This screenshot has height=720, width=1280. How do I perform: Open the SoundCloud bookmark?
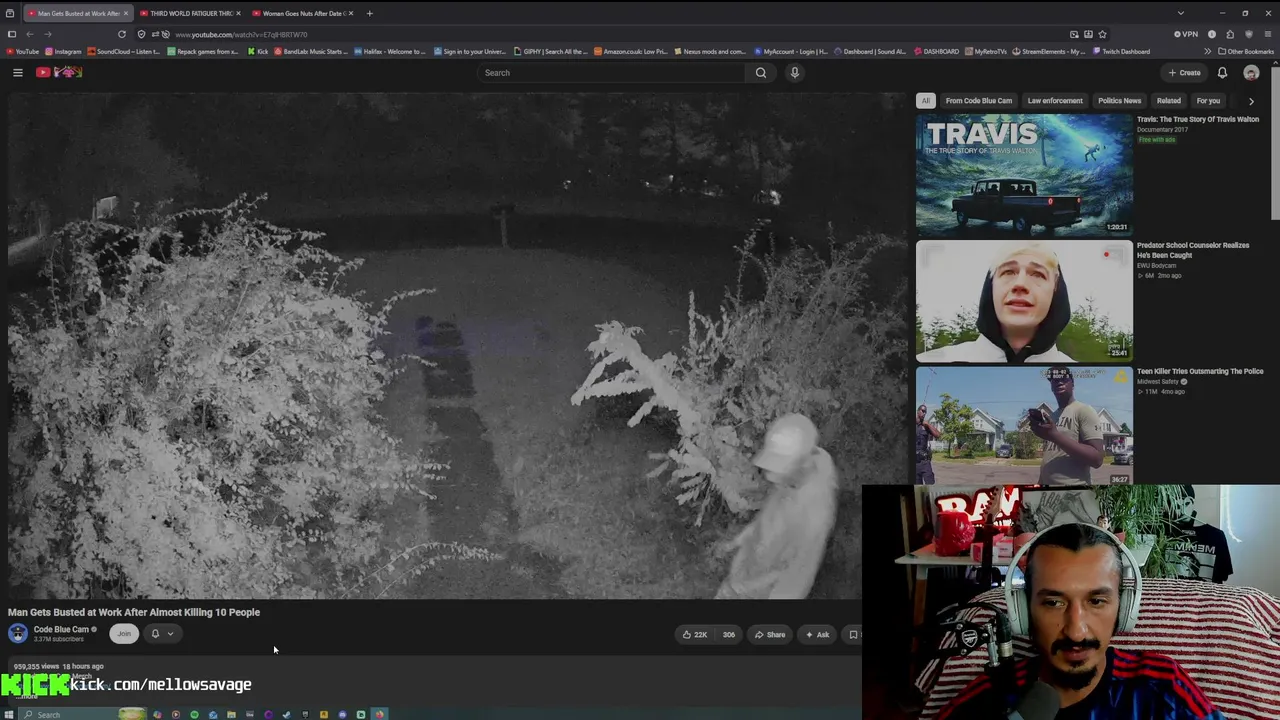click(124, 51)
